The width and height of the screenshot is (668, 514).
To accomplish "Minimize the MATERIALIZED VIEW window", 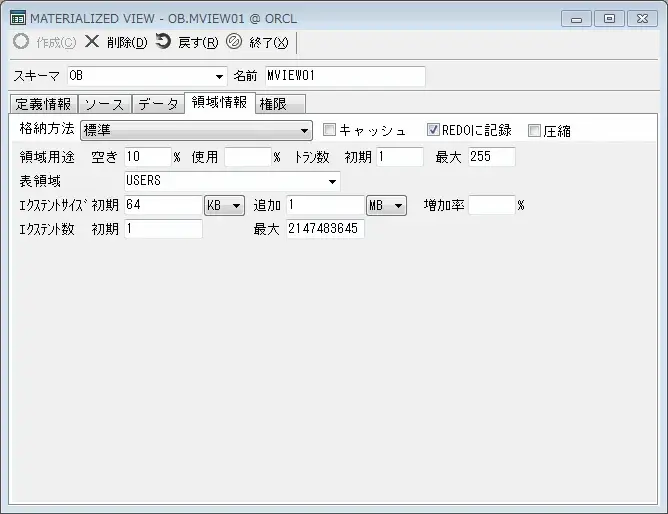I will click(x=576, y=19).
